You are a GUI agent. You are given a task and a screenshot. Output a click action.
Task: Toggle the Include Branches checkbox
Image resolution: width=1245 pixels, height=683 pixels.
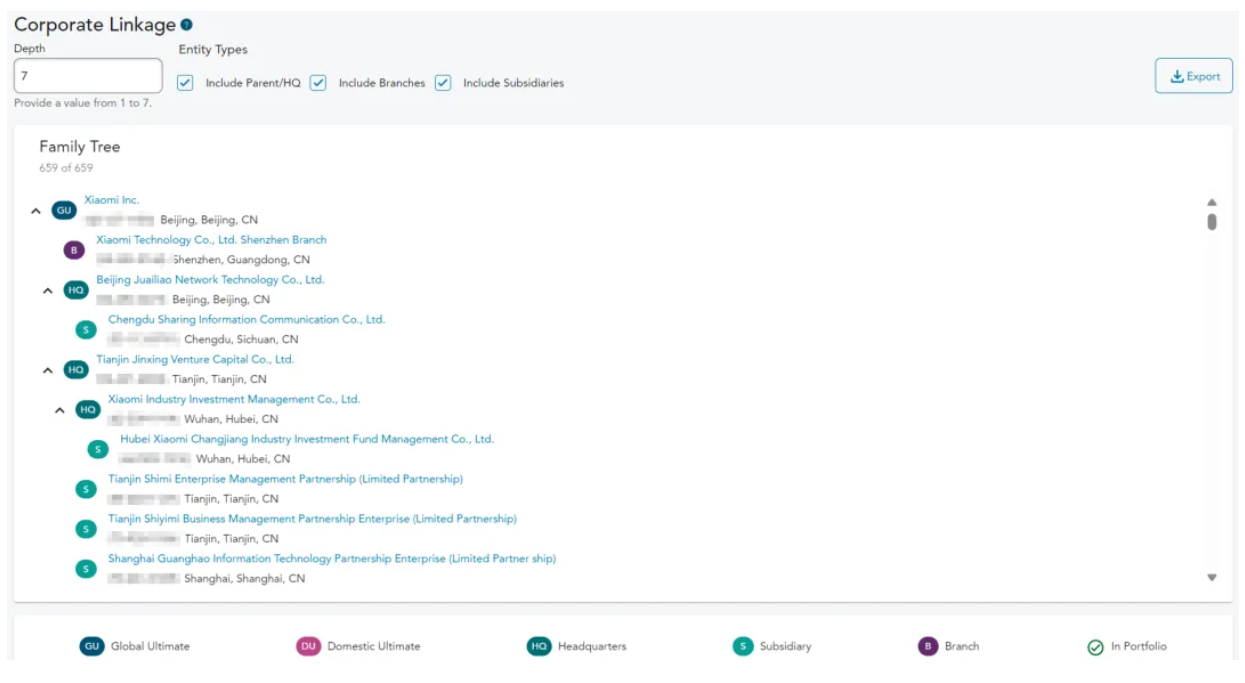point(318,83)
